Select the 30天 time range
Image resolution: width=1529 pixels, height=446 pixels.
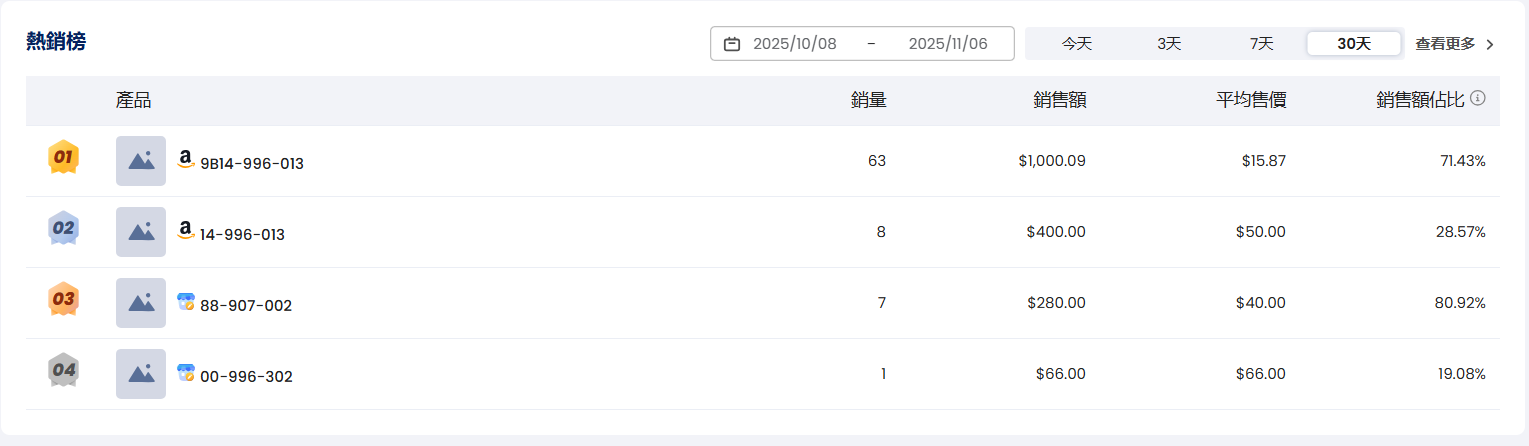tap(1353, 44)
